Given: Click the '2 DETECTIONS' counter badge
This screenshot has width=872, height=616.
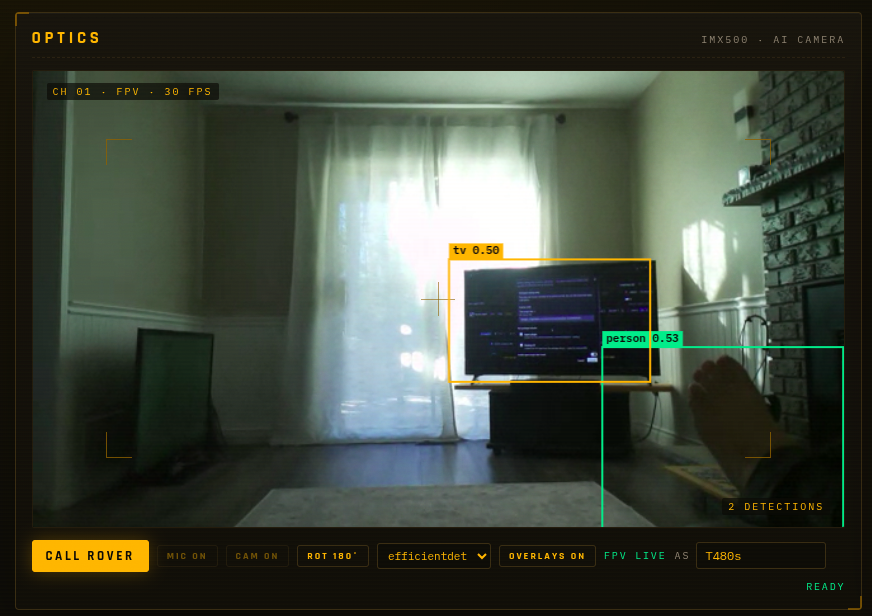Looking at the screenshot, I should 775,506.
